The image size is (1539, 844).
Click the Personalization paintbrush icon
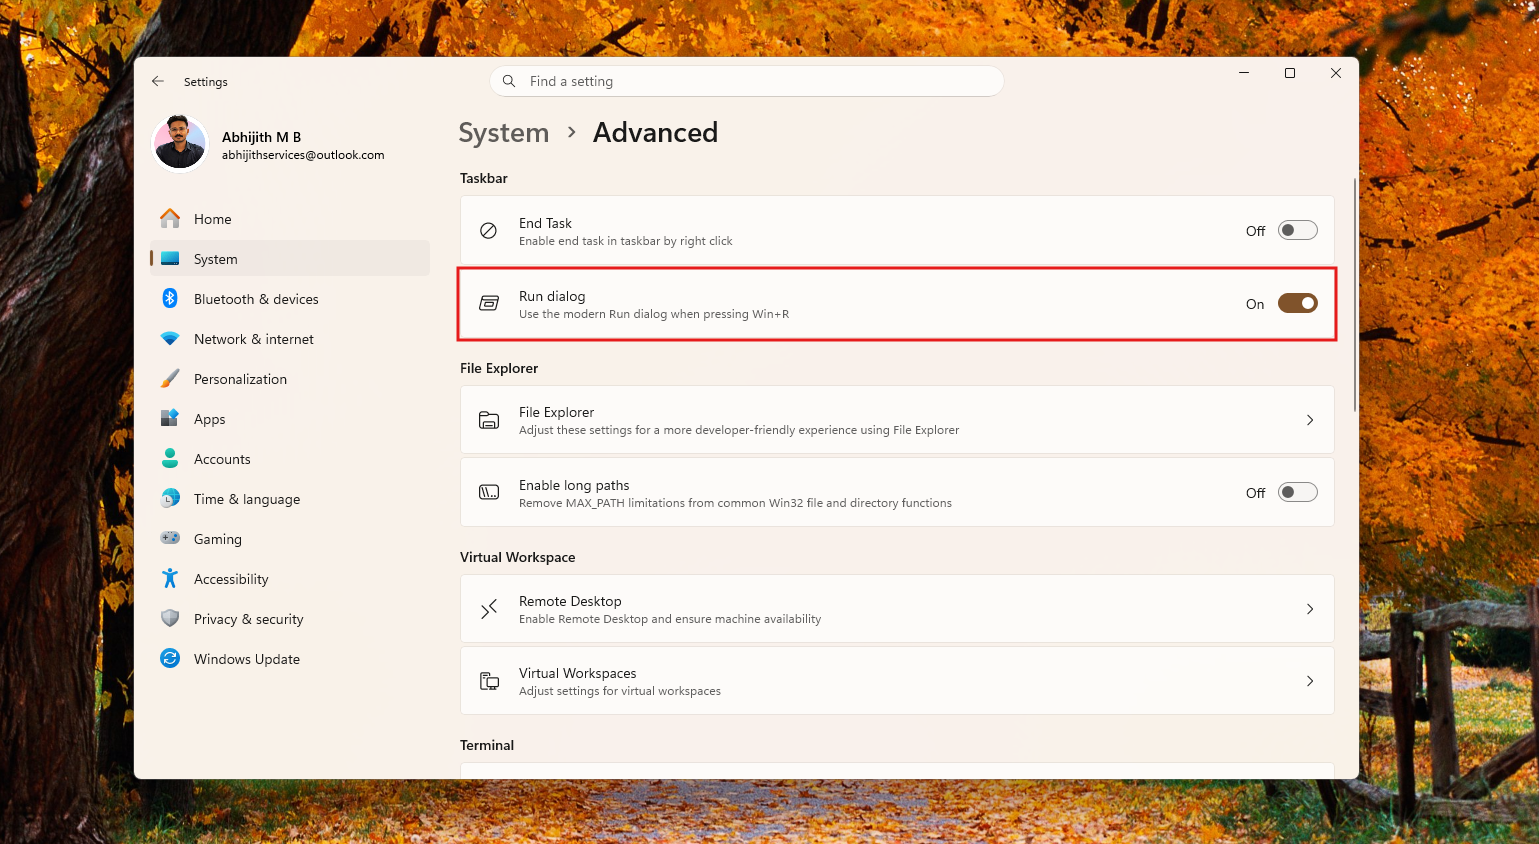(x=170, y=378)
